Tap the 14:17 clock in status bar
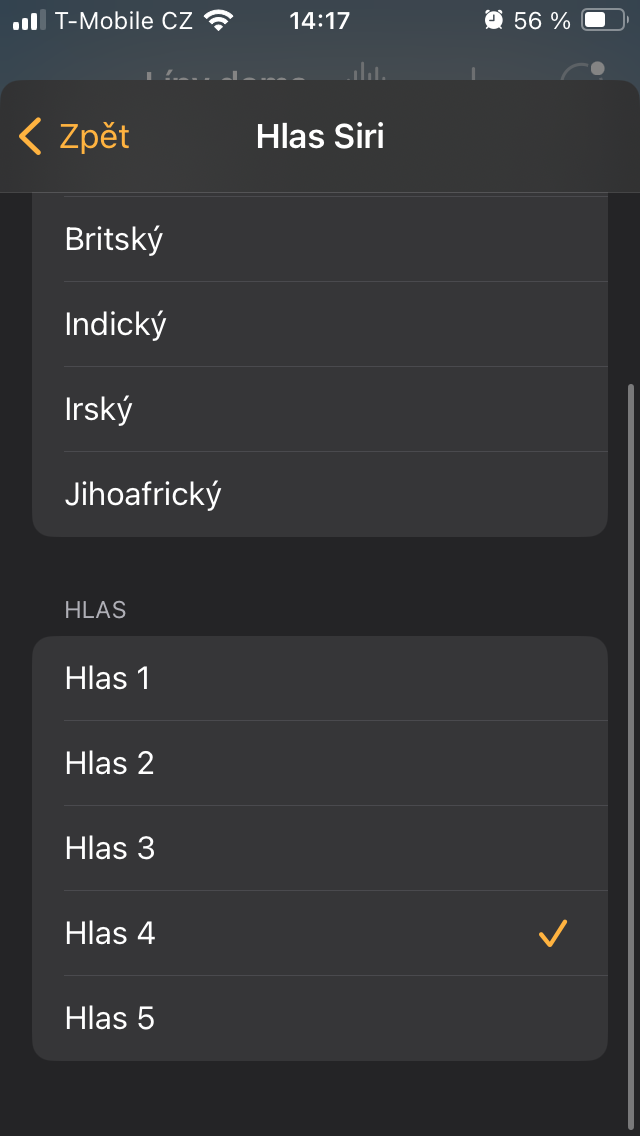Screen dimensions: 640x1136 [x=319, y=20]
